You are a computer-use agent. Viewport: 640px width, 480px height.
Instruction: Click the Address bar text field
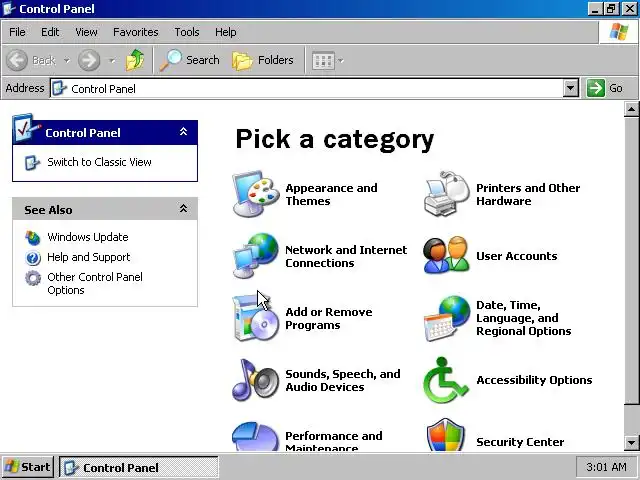[x=306, y=88]
